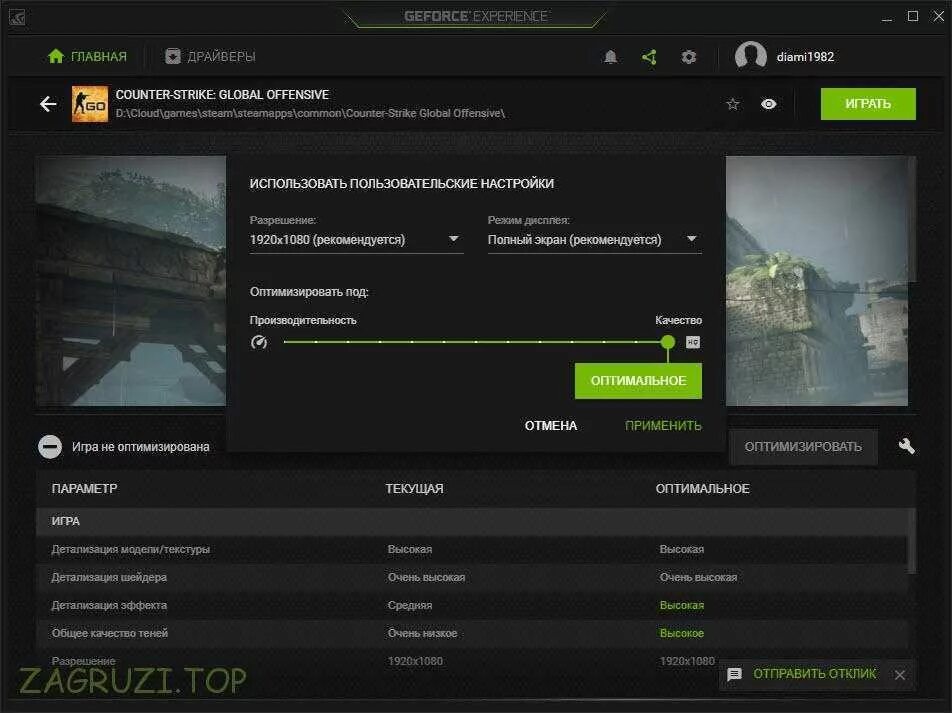Click the green Высокая optimal effect value
The image size is (952, 713).
682,606
